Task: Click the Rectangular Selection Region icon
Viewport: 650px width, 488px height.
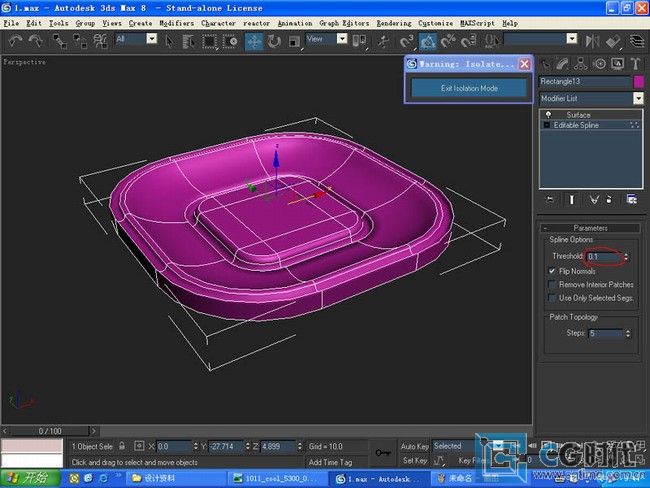Action: point(209,41)
